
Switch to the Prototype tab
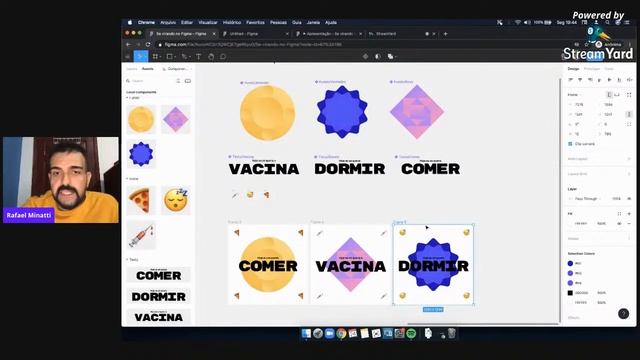[x=592, y=69]
